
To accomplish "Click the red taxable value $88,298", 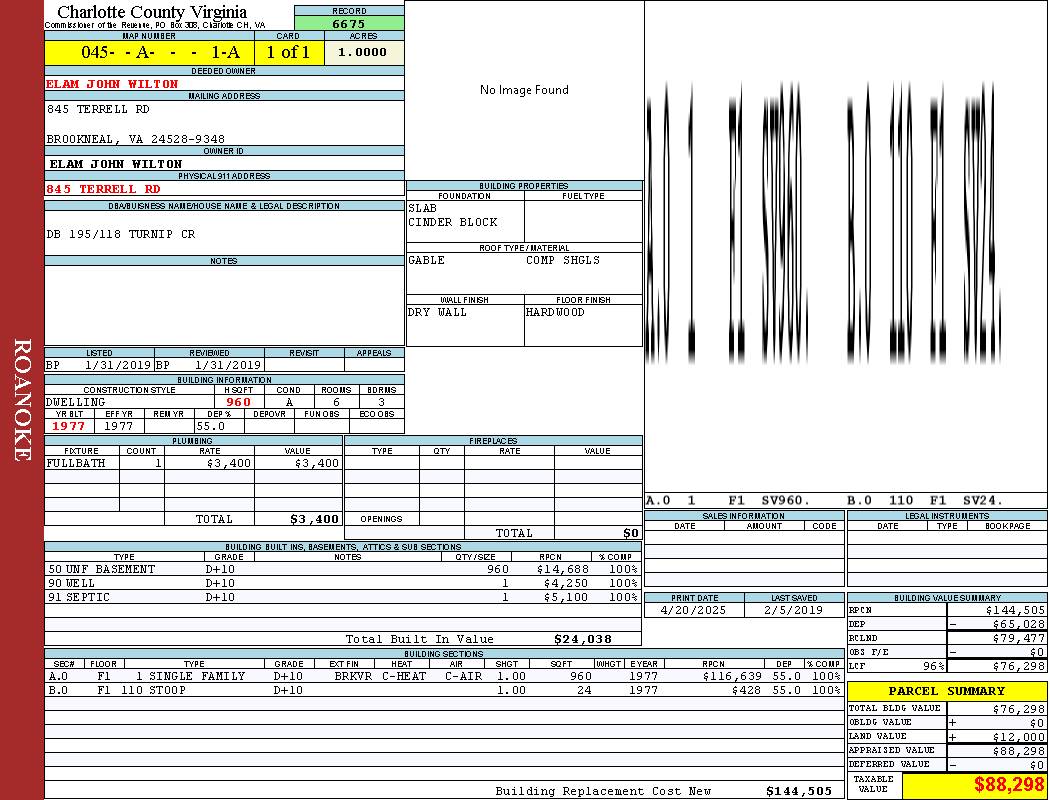I will (1008, 785).
